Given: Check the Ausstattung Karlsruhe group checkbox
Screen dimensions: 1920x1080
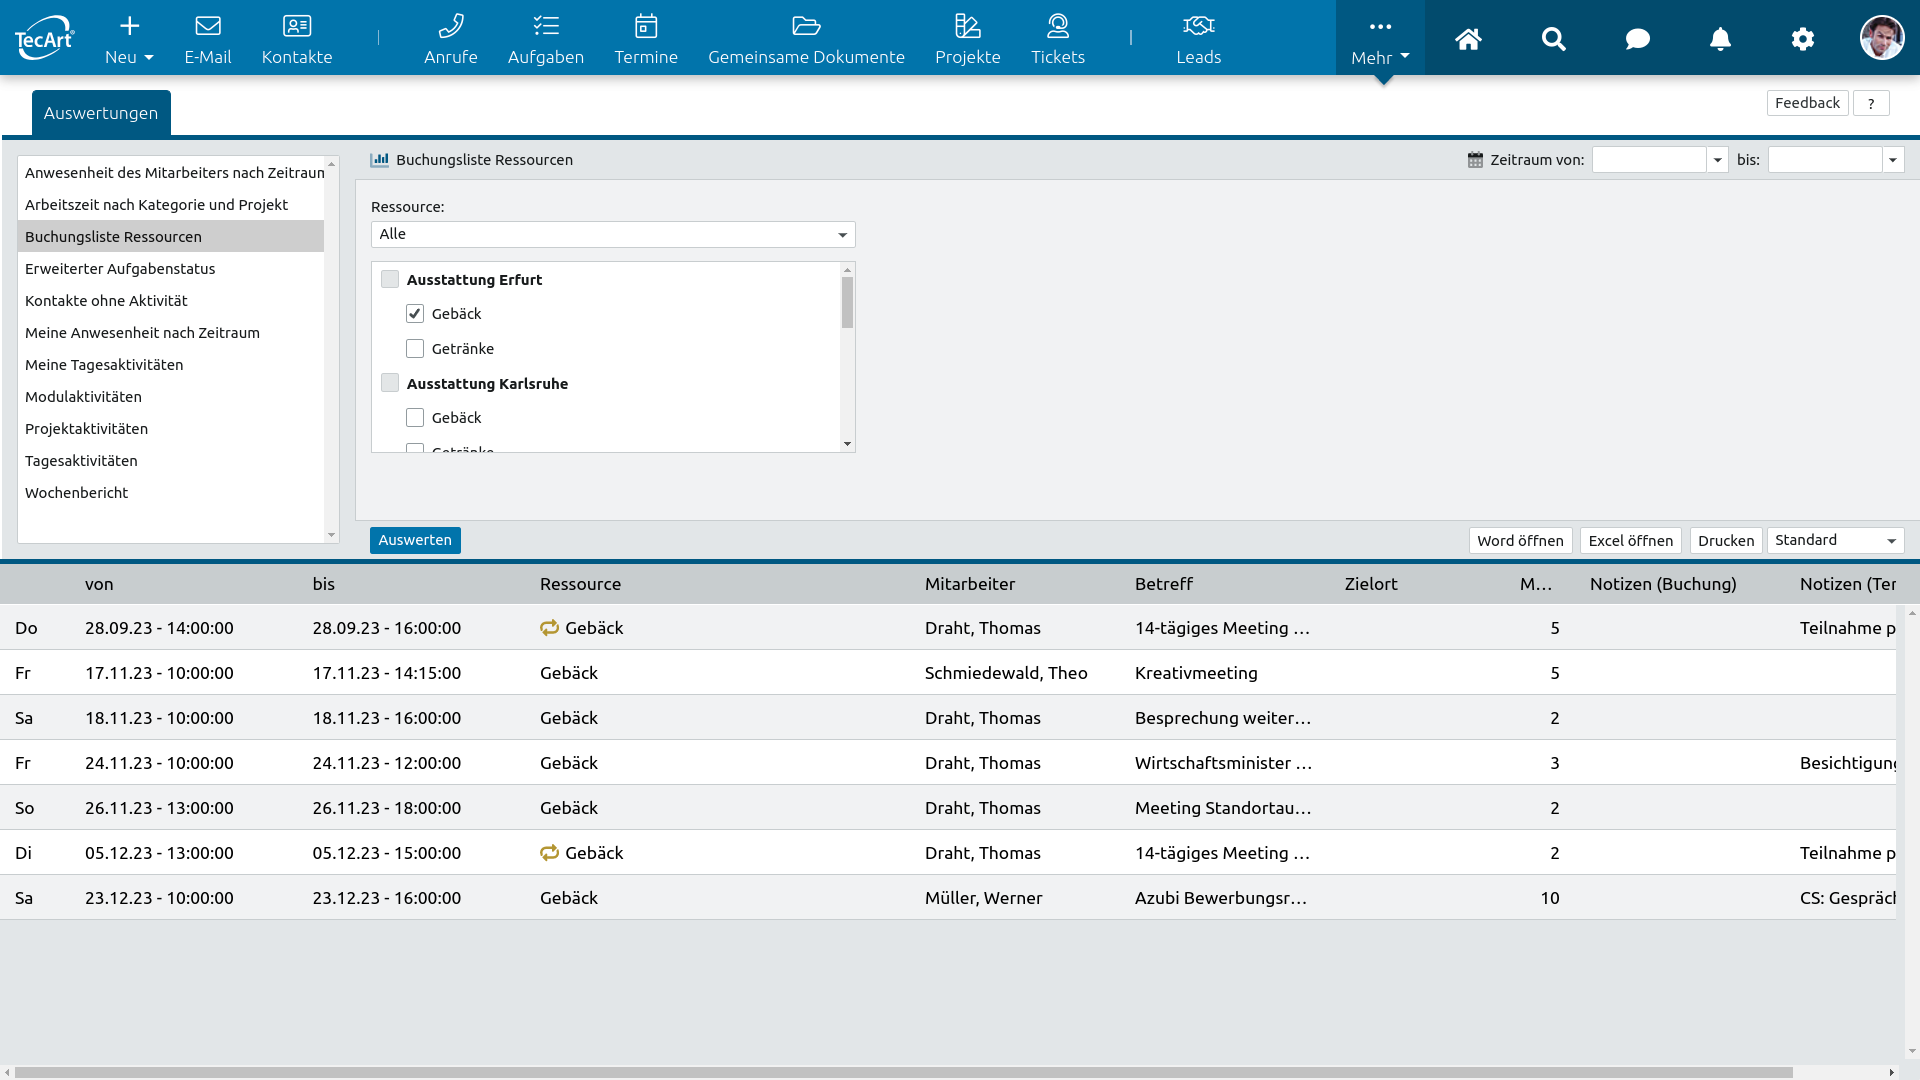Looking at the screenshot, I should click(390, 383).
